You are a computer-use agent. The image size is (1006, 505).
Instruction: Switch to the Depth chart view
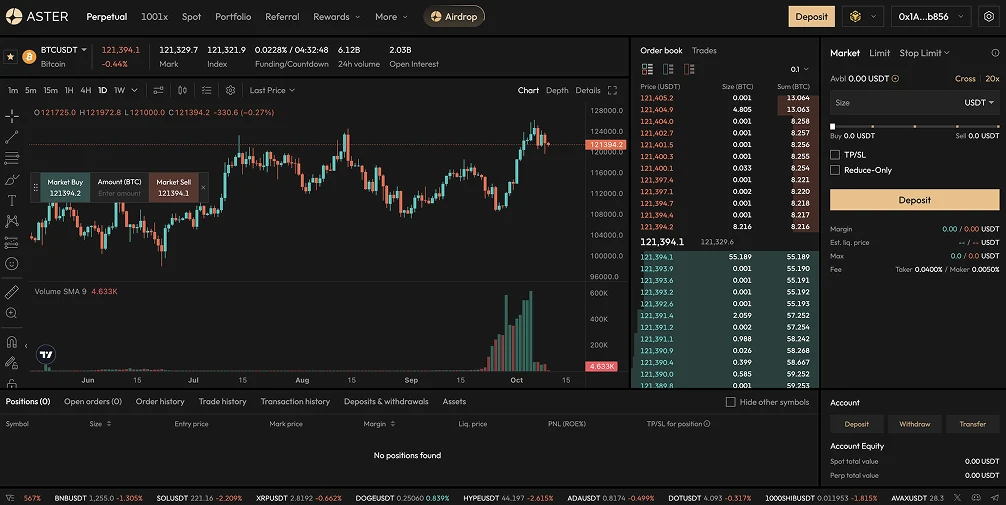click(557, 90)
